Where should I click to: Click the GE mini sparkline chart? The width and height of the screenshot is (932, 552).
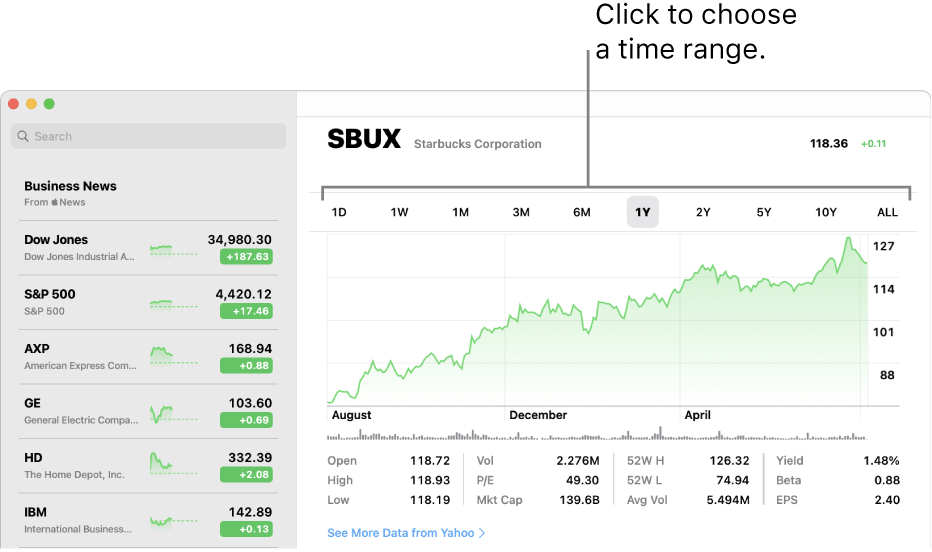pos(173,414)
